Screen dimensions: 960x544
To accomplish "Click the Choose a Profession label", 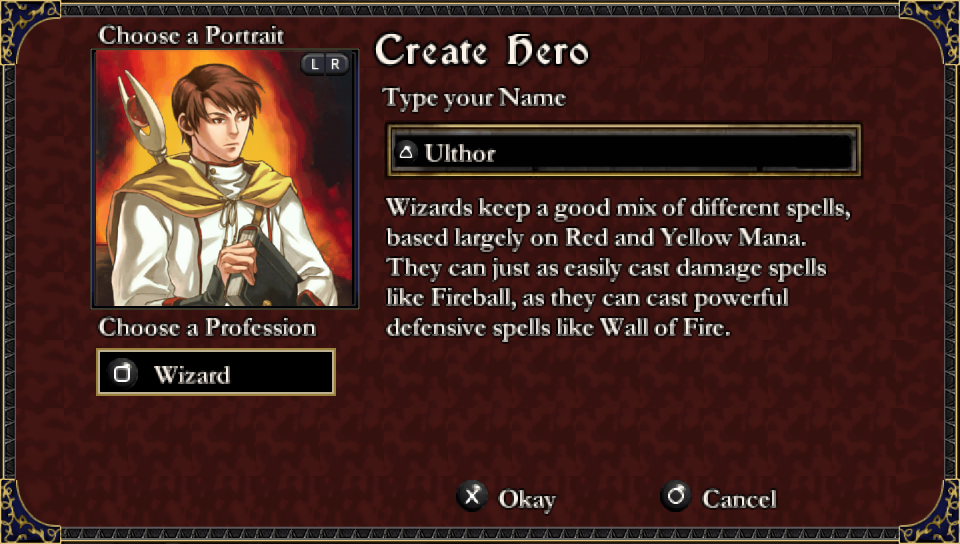I will tap(207, 327).
